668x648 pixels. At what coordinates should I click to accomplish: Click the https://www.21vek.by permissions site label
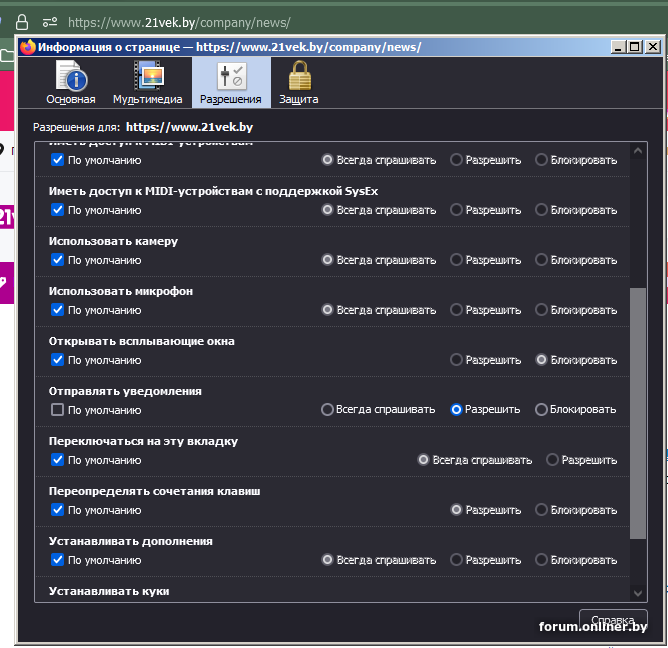tap(190, 127)
